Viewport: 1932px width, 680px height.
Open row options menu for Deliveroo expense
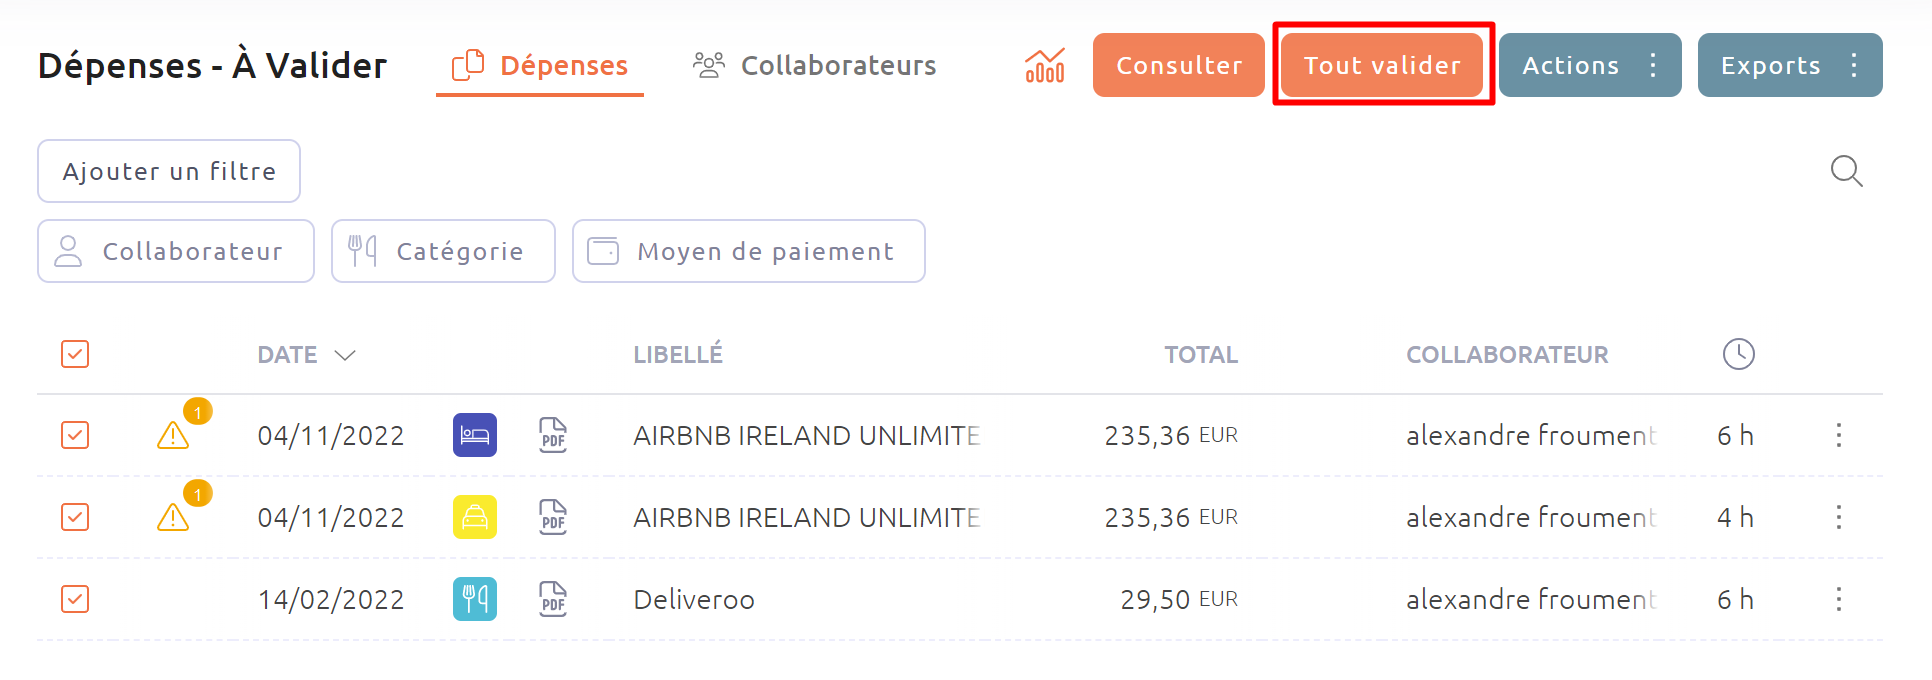1839,599
